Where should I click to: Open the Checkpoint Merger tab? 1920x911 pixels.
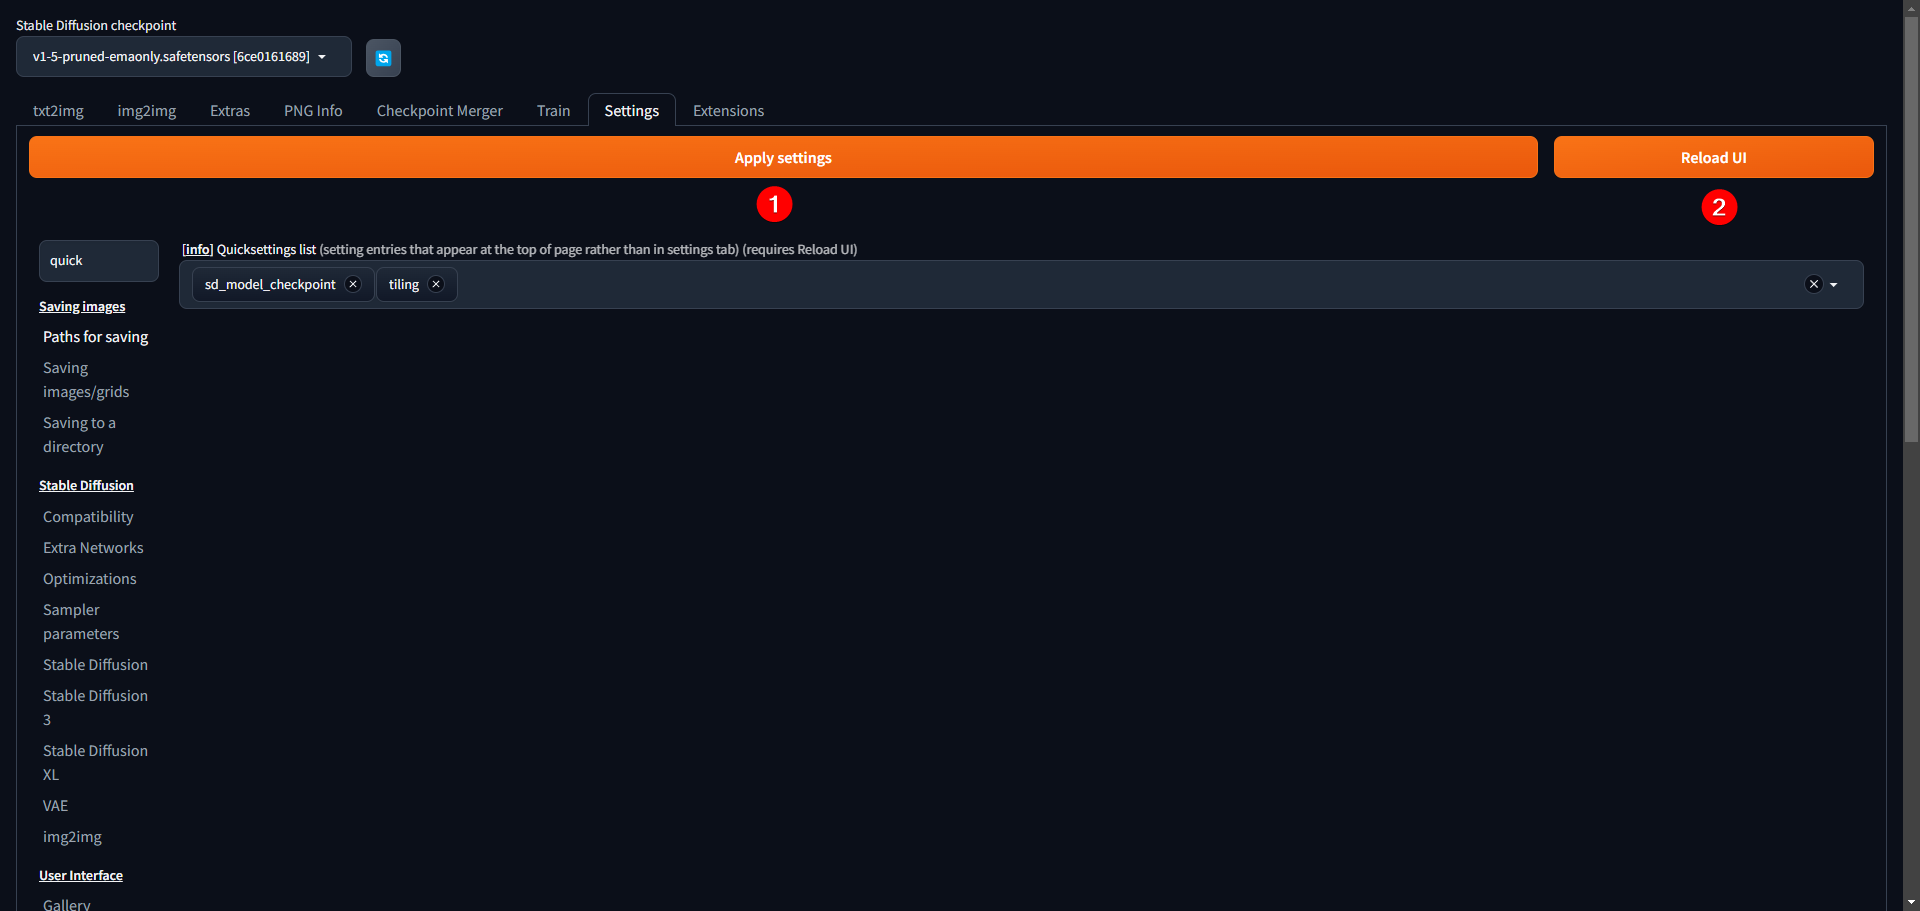pos(439,111)
